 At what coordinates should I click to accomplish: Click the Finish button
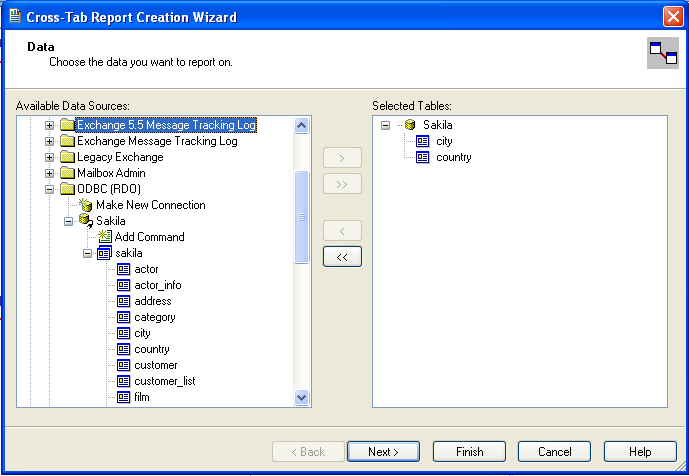point(469,452)
